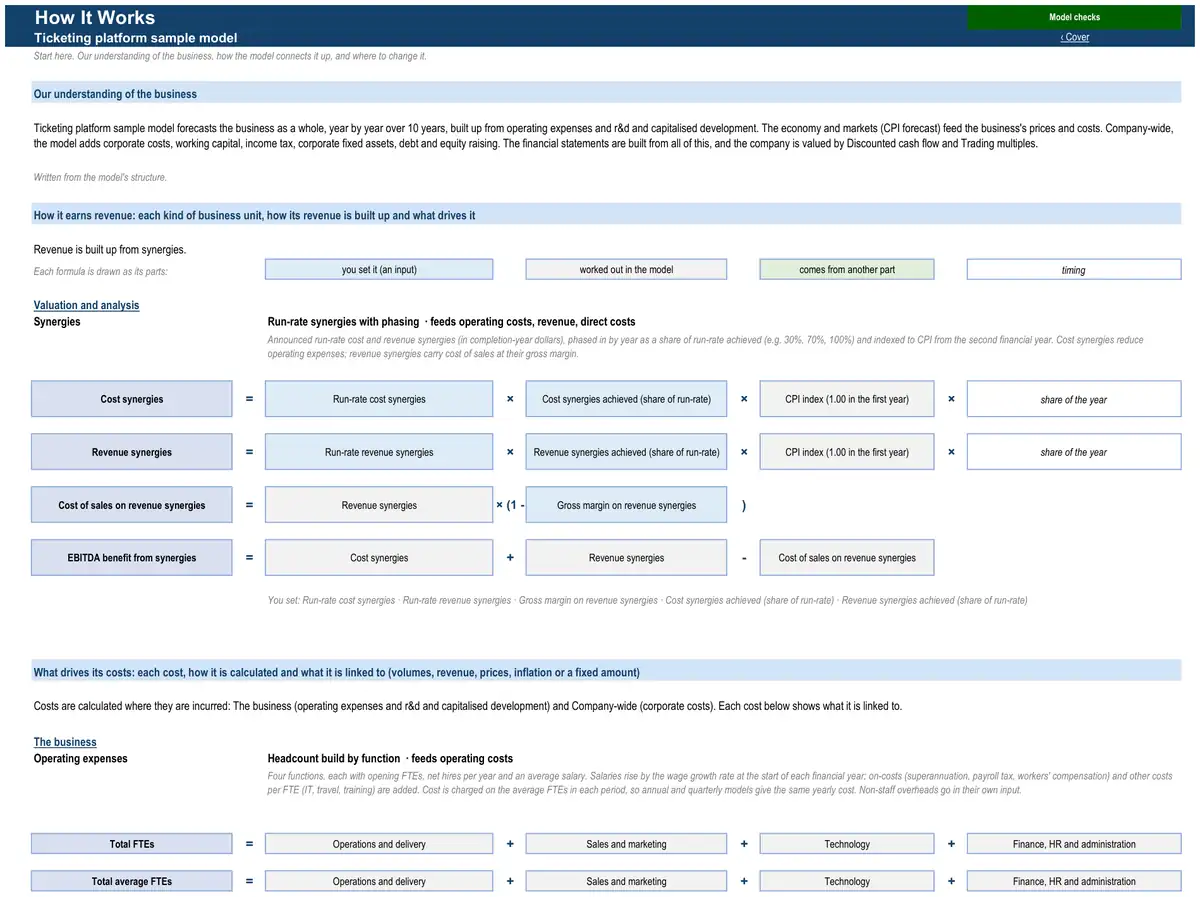Open The business link
Viewport: 1200px width, 897px height.
[x=65, y=742]
